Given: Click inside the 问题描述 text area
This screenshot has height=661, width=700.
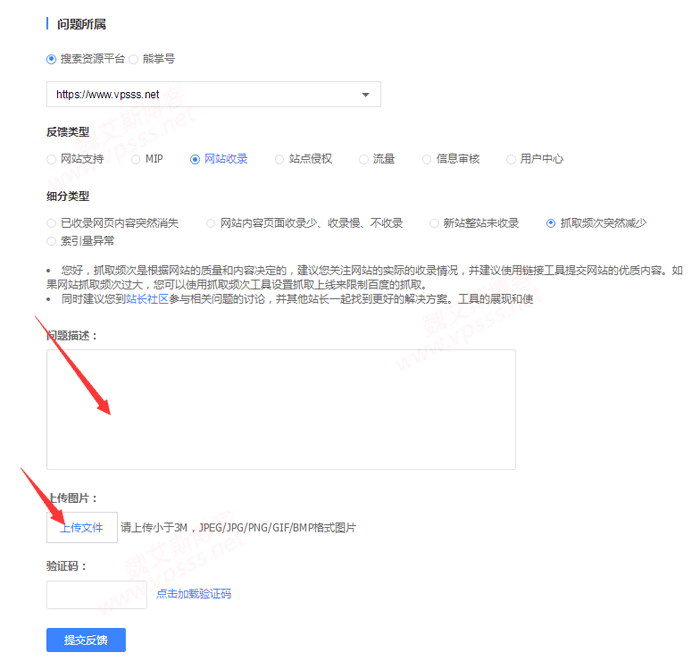Looking at the screenshot, I should [x=281, y=409].
